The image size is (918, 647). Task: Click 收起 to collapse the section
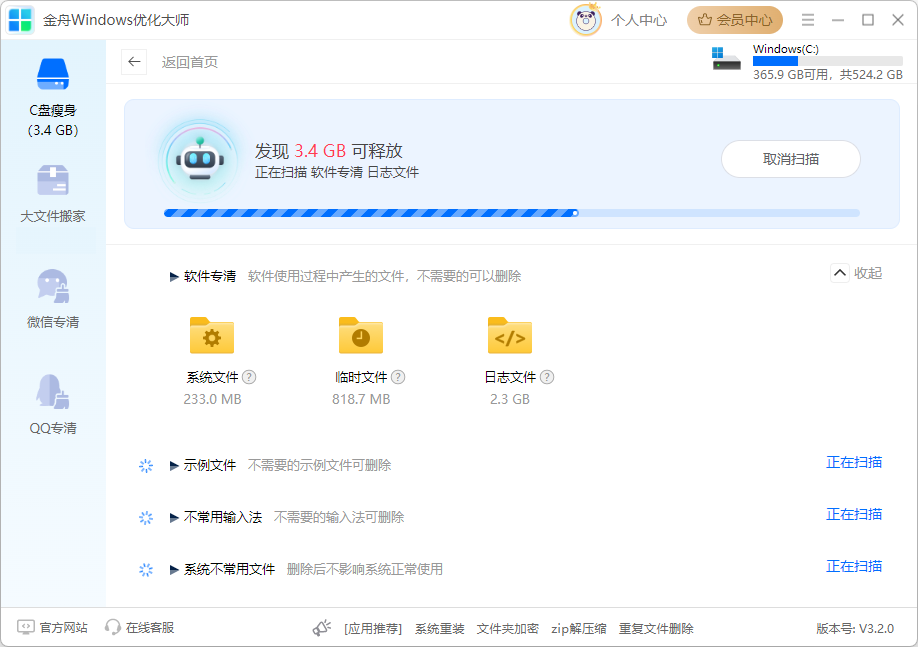click(857, 273)
